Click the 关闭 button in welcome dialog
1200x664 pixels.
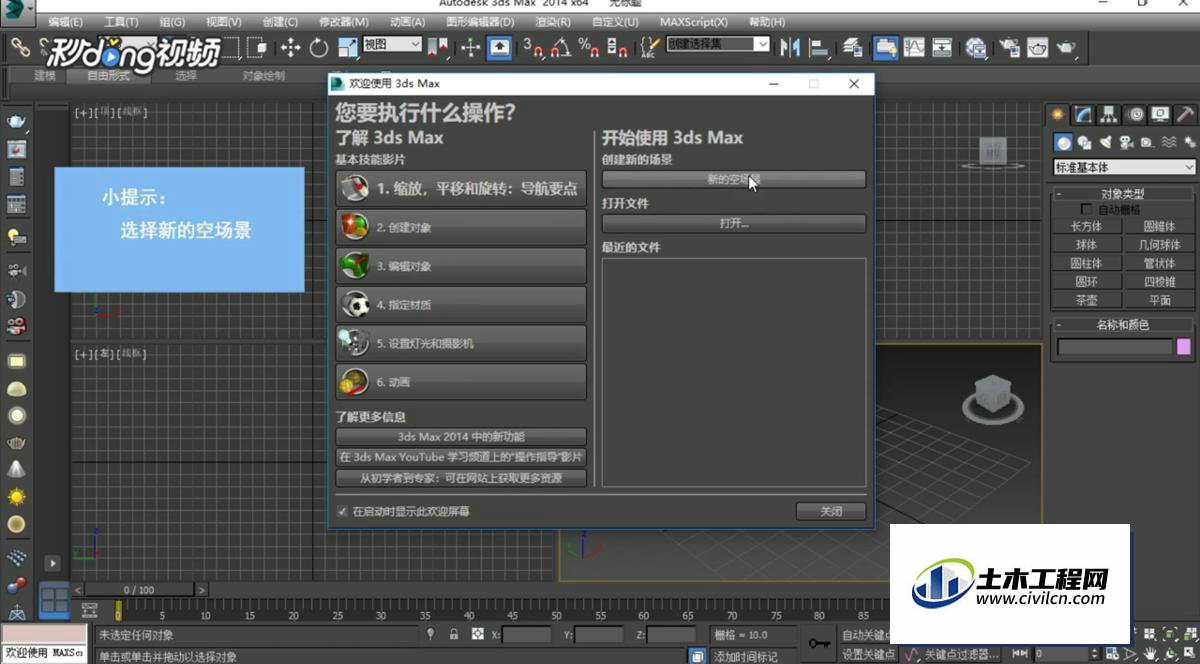830,511
